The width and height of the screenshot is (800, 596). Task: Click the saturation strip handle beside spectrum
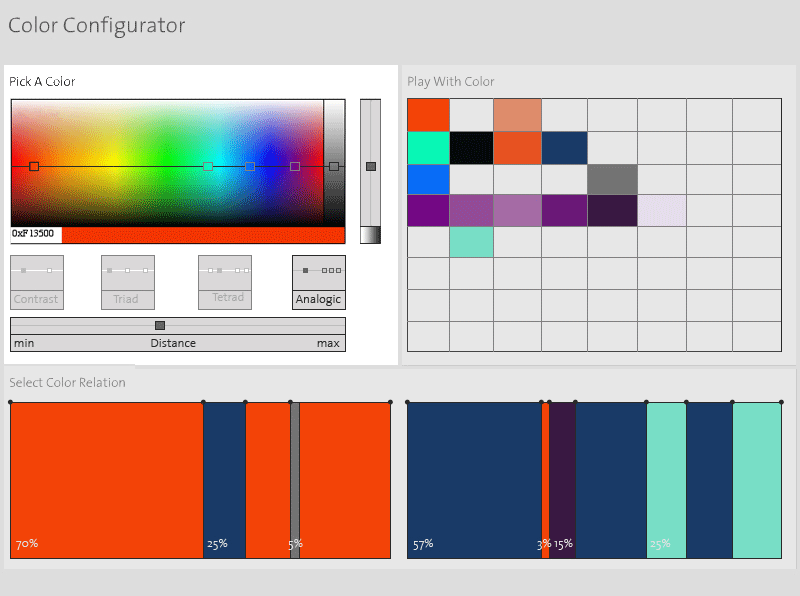tap(334, 166)
